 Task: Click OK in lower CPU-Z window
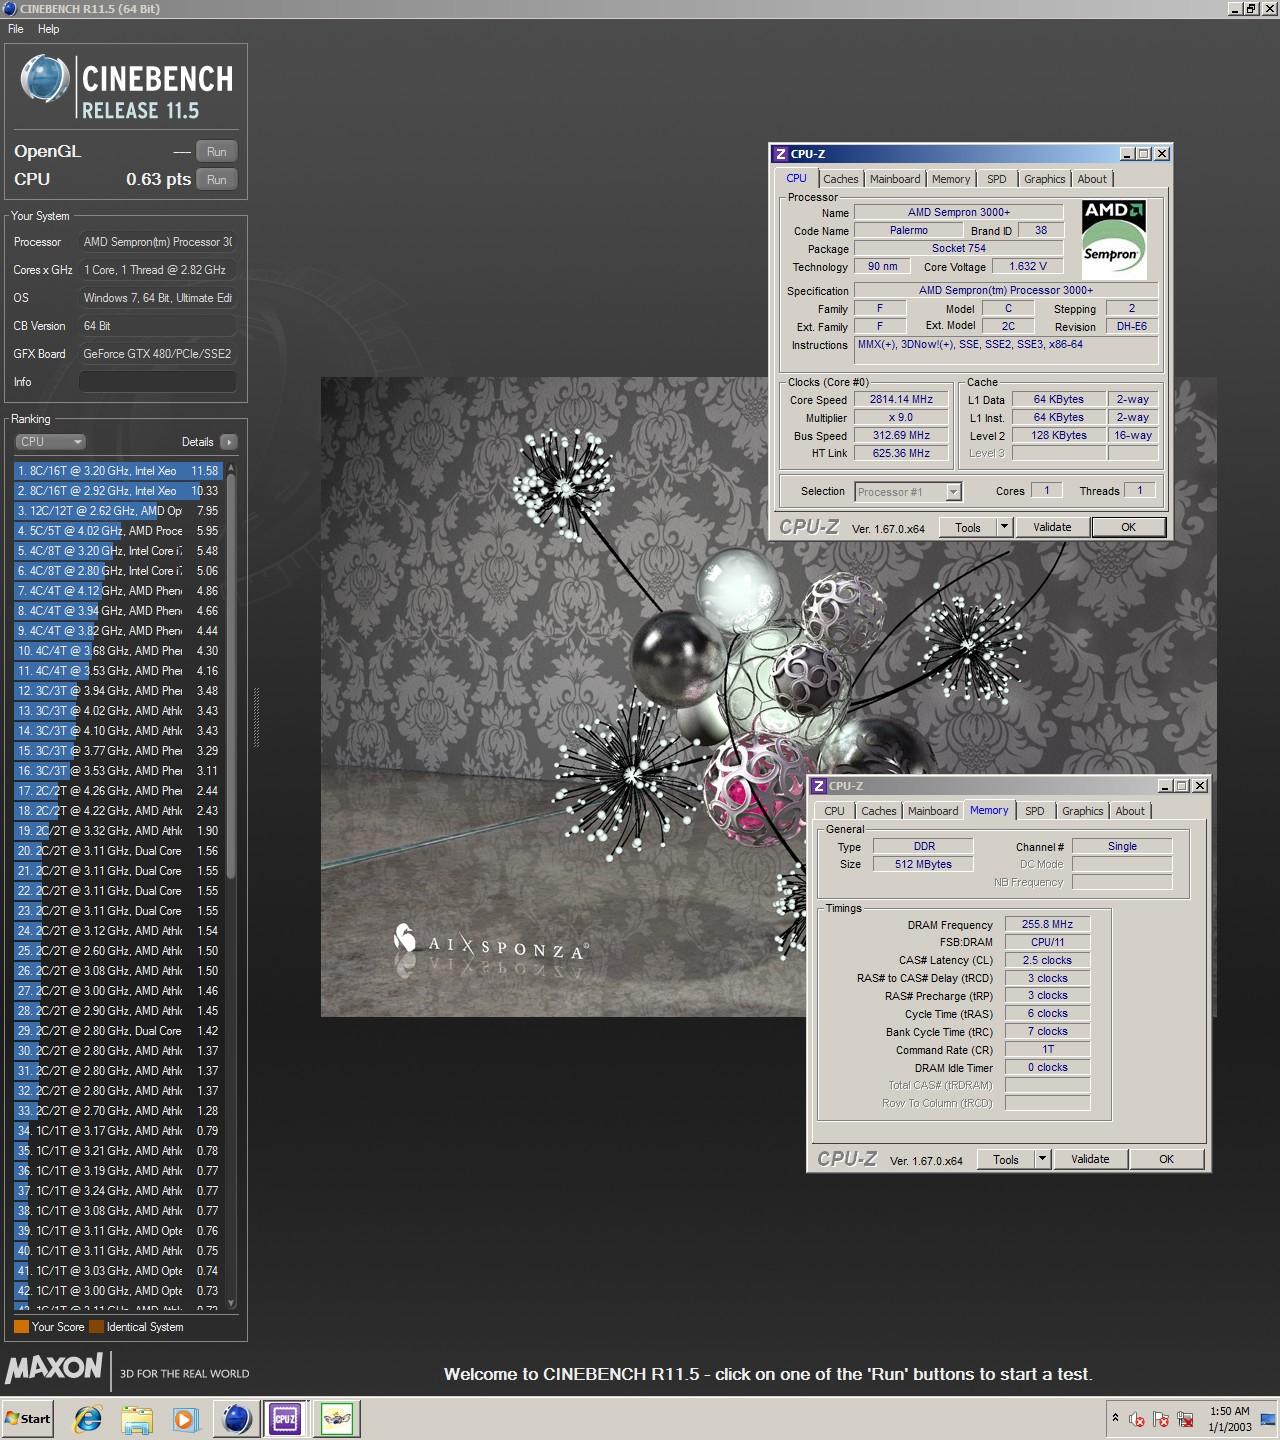click(x=1166, y=1159)
